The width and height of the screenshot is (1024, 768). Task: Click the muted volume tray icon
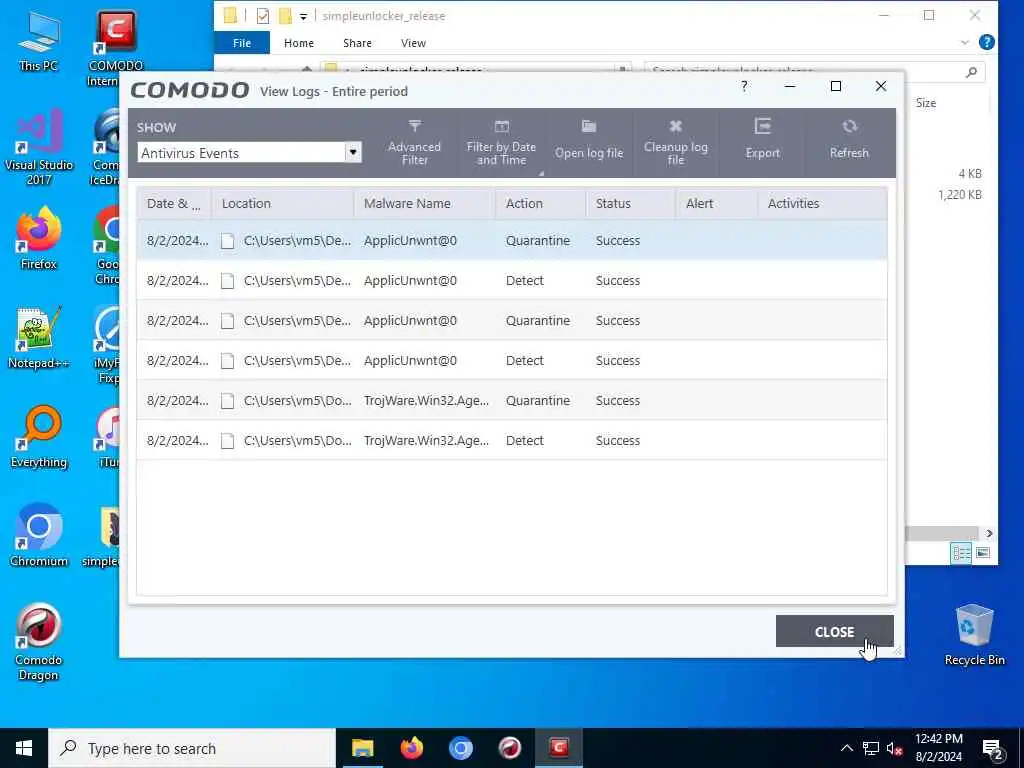click(894, 748)
